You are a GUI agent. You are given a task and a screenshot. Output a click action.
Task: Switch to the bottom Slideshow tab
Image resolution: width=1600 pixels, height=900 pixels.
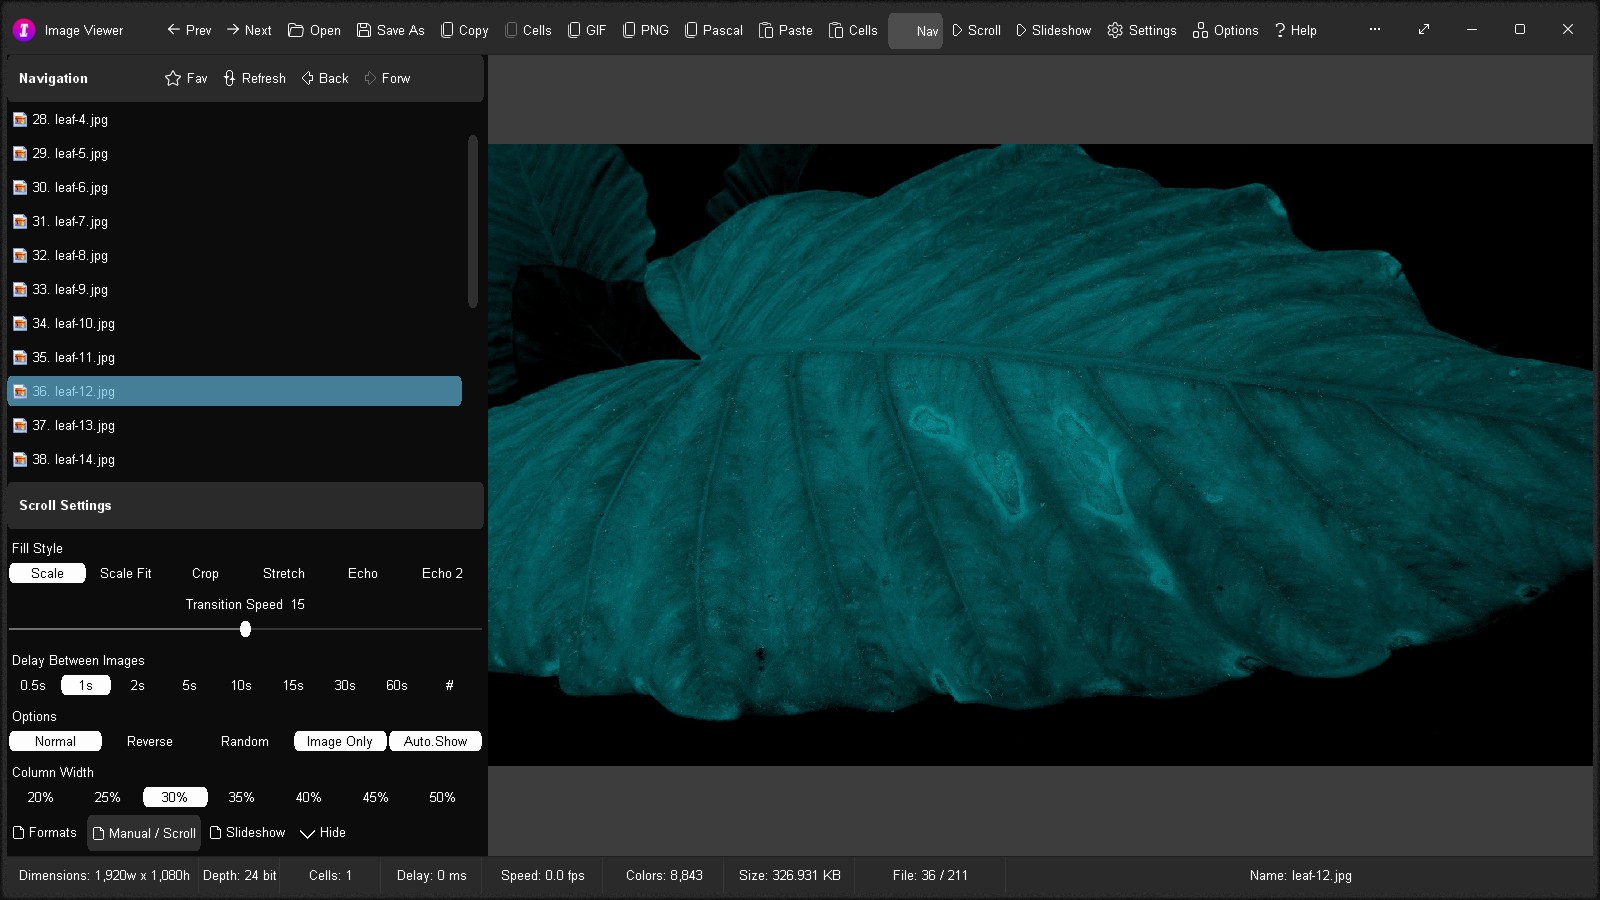pos(247,832)
